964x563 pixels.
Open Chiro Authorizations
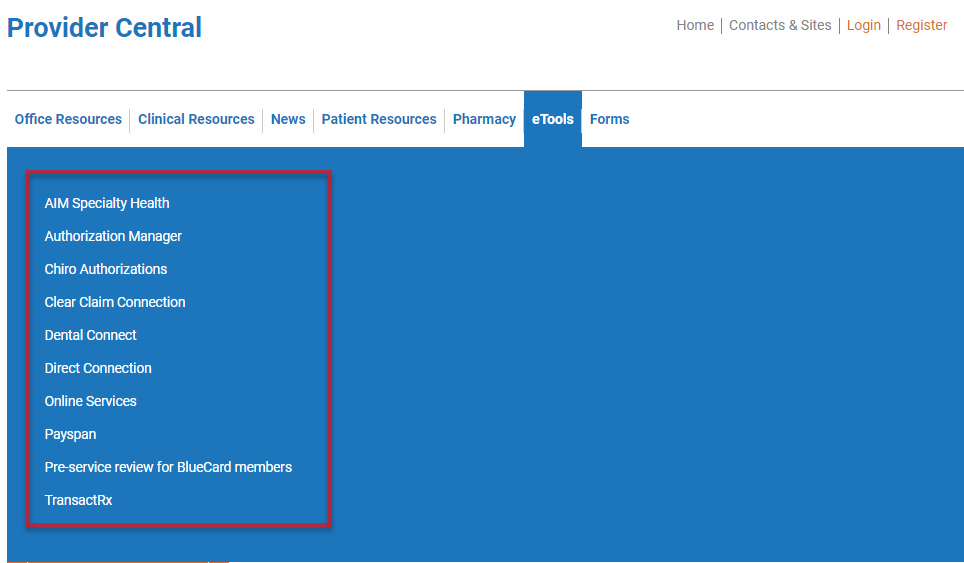(x=106, y=269)
